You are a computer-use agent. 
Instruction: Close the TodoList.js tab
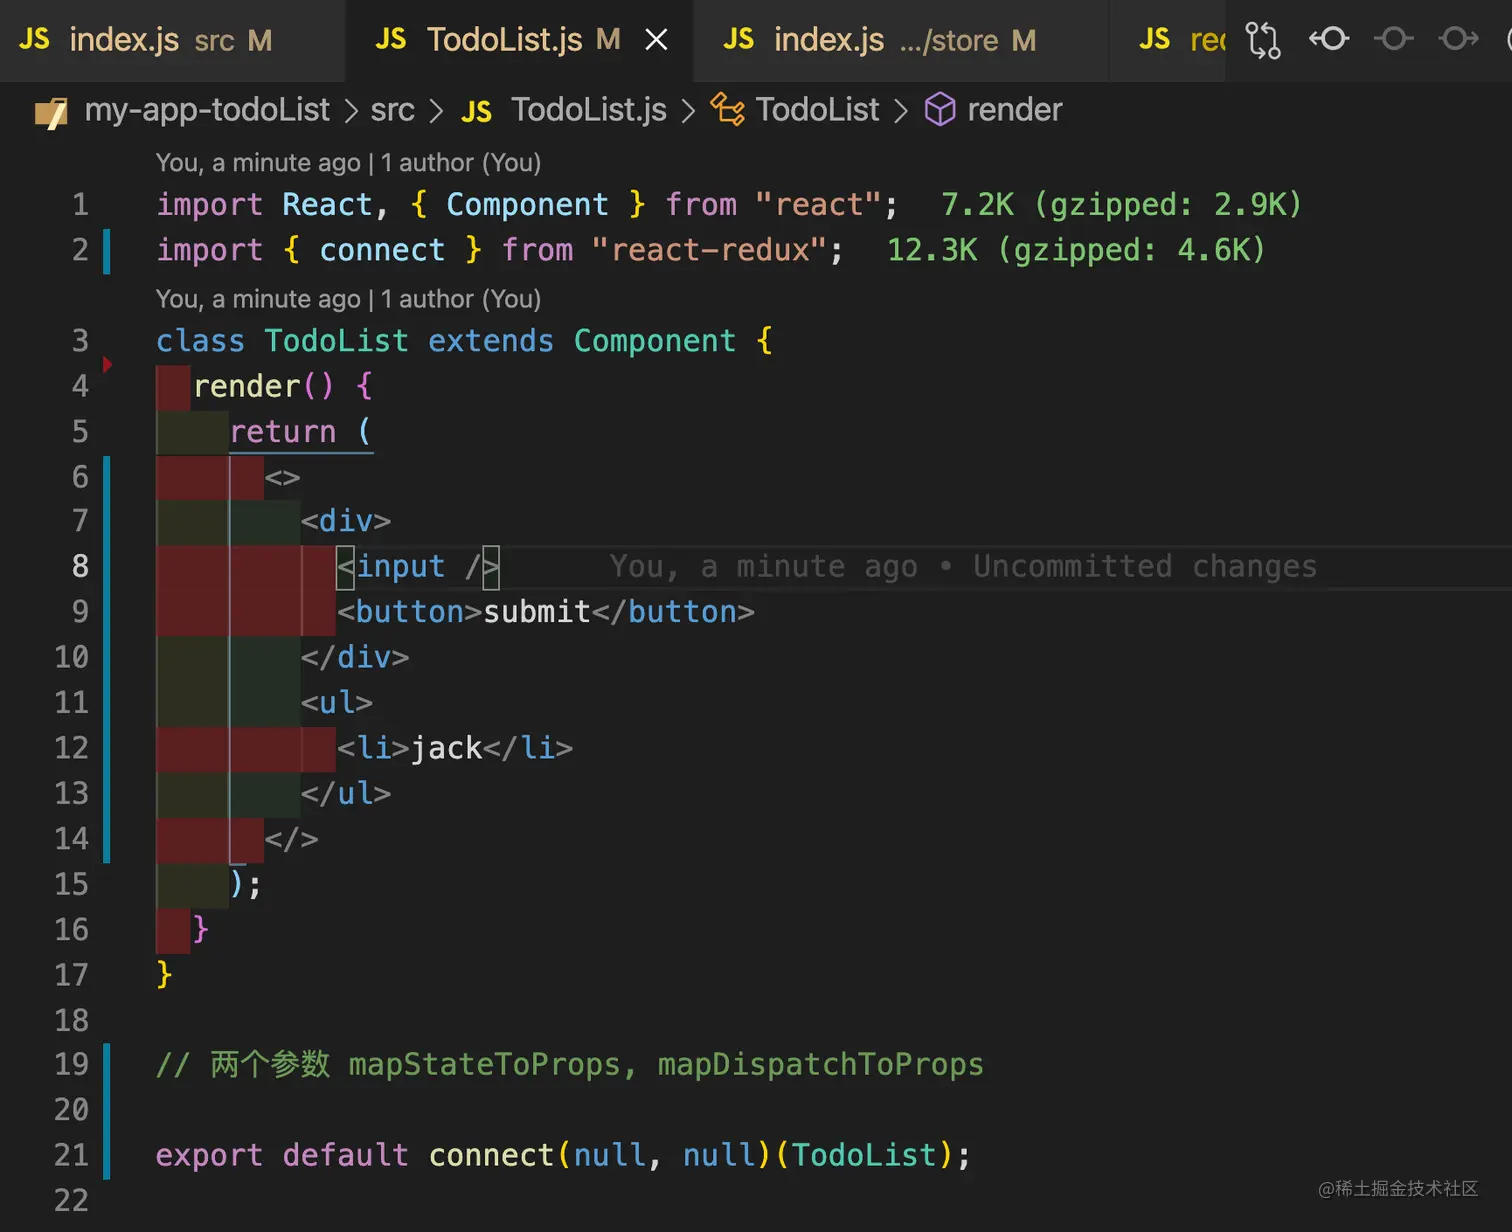pyautogui.click(x=656, y=40)
